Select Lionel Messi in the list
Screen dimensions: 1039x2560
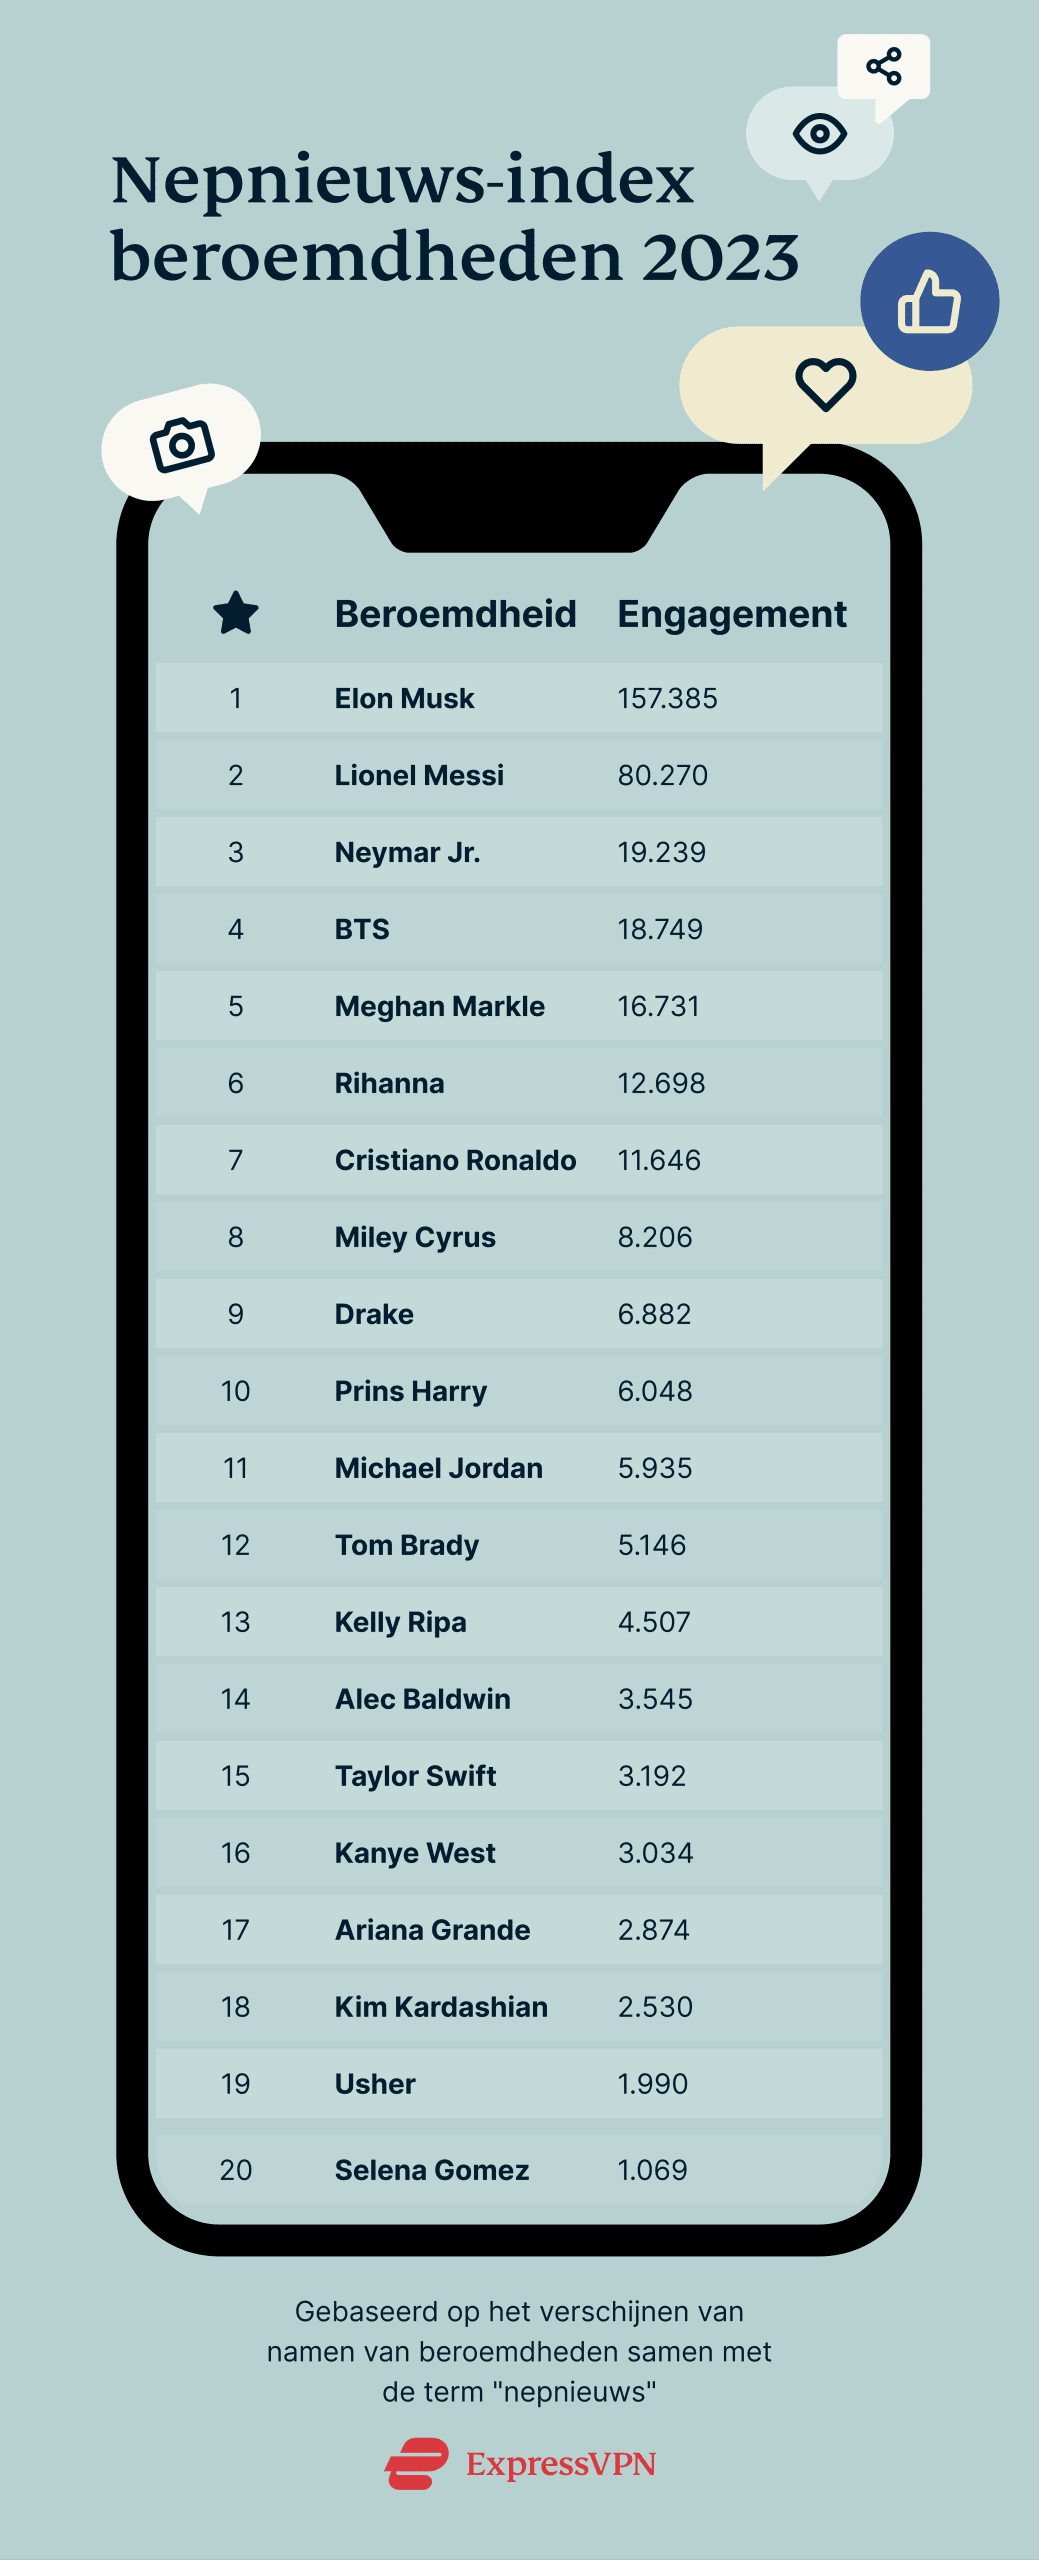(419, 775)
